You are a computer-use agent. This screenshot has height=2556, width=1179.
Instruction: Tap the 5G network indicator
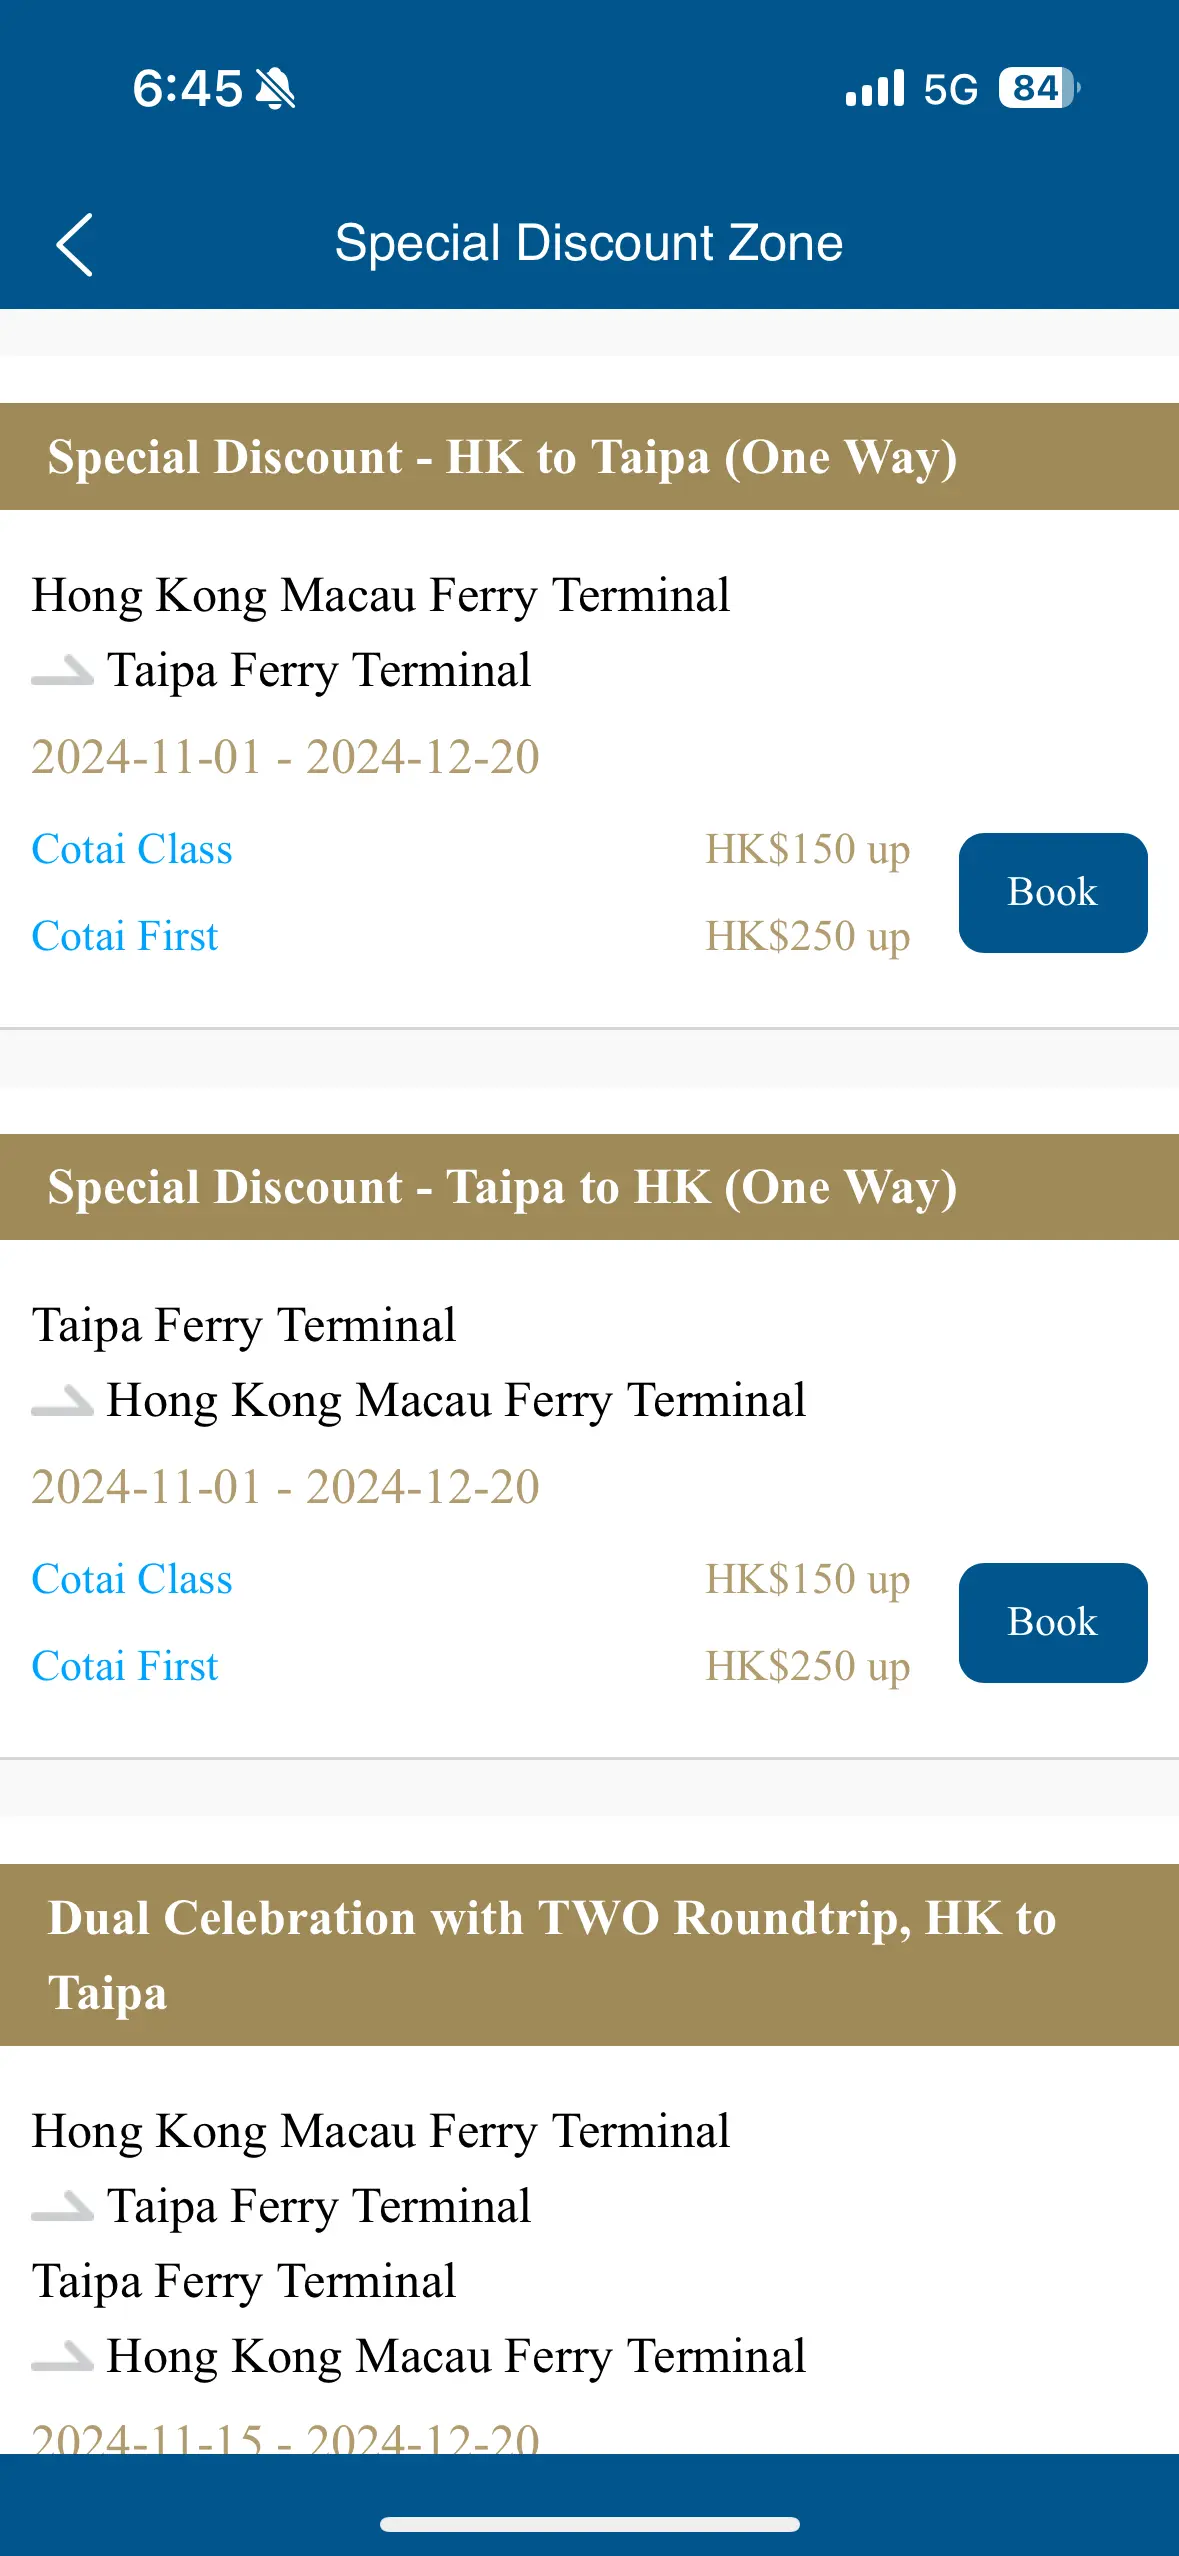pyautogui.click(x=950, y=89)
